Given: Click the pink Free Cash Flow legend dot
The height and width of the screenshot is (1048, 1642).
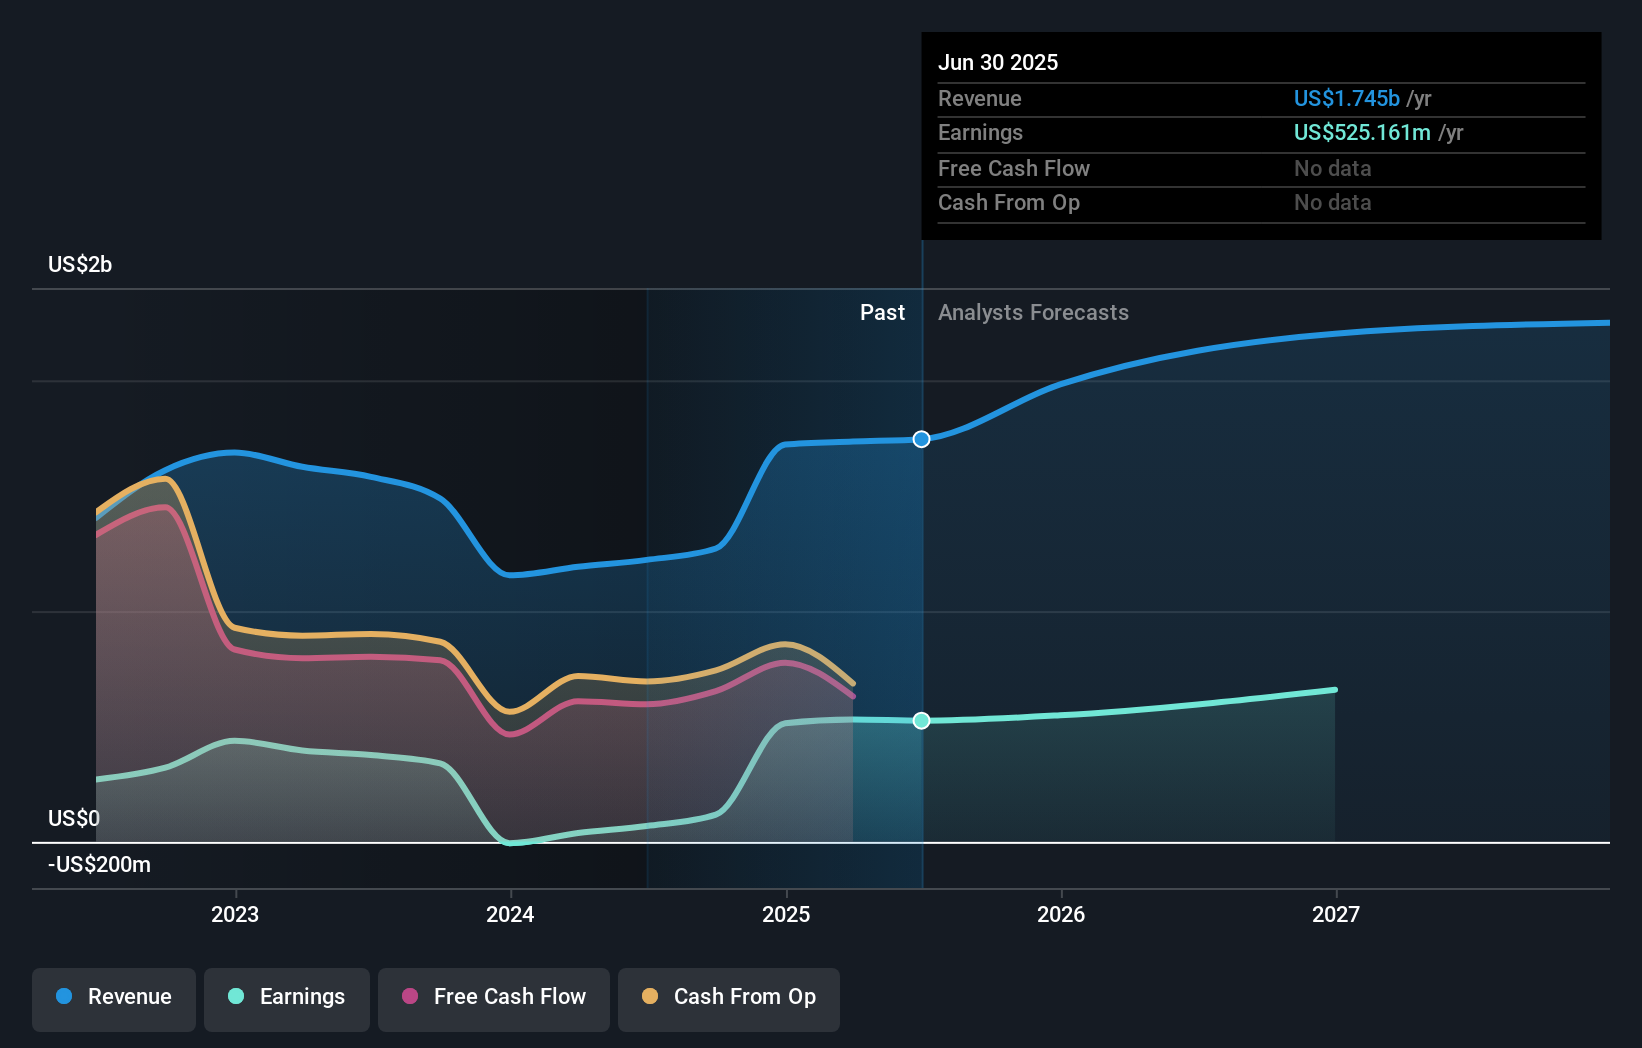Looking at the screenshot, I should tap(410, 996).
